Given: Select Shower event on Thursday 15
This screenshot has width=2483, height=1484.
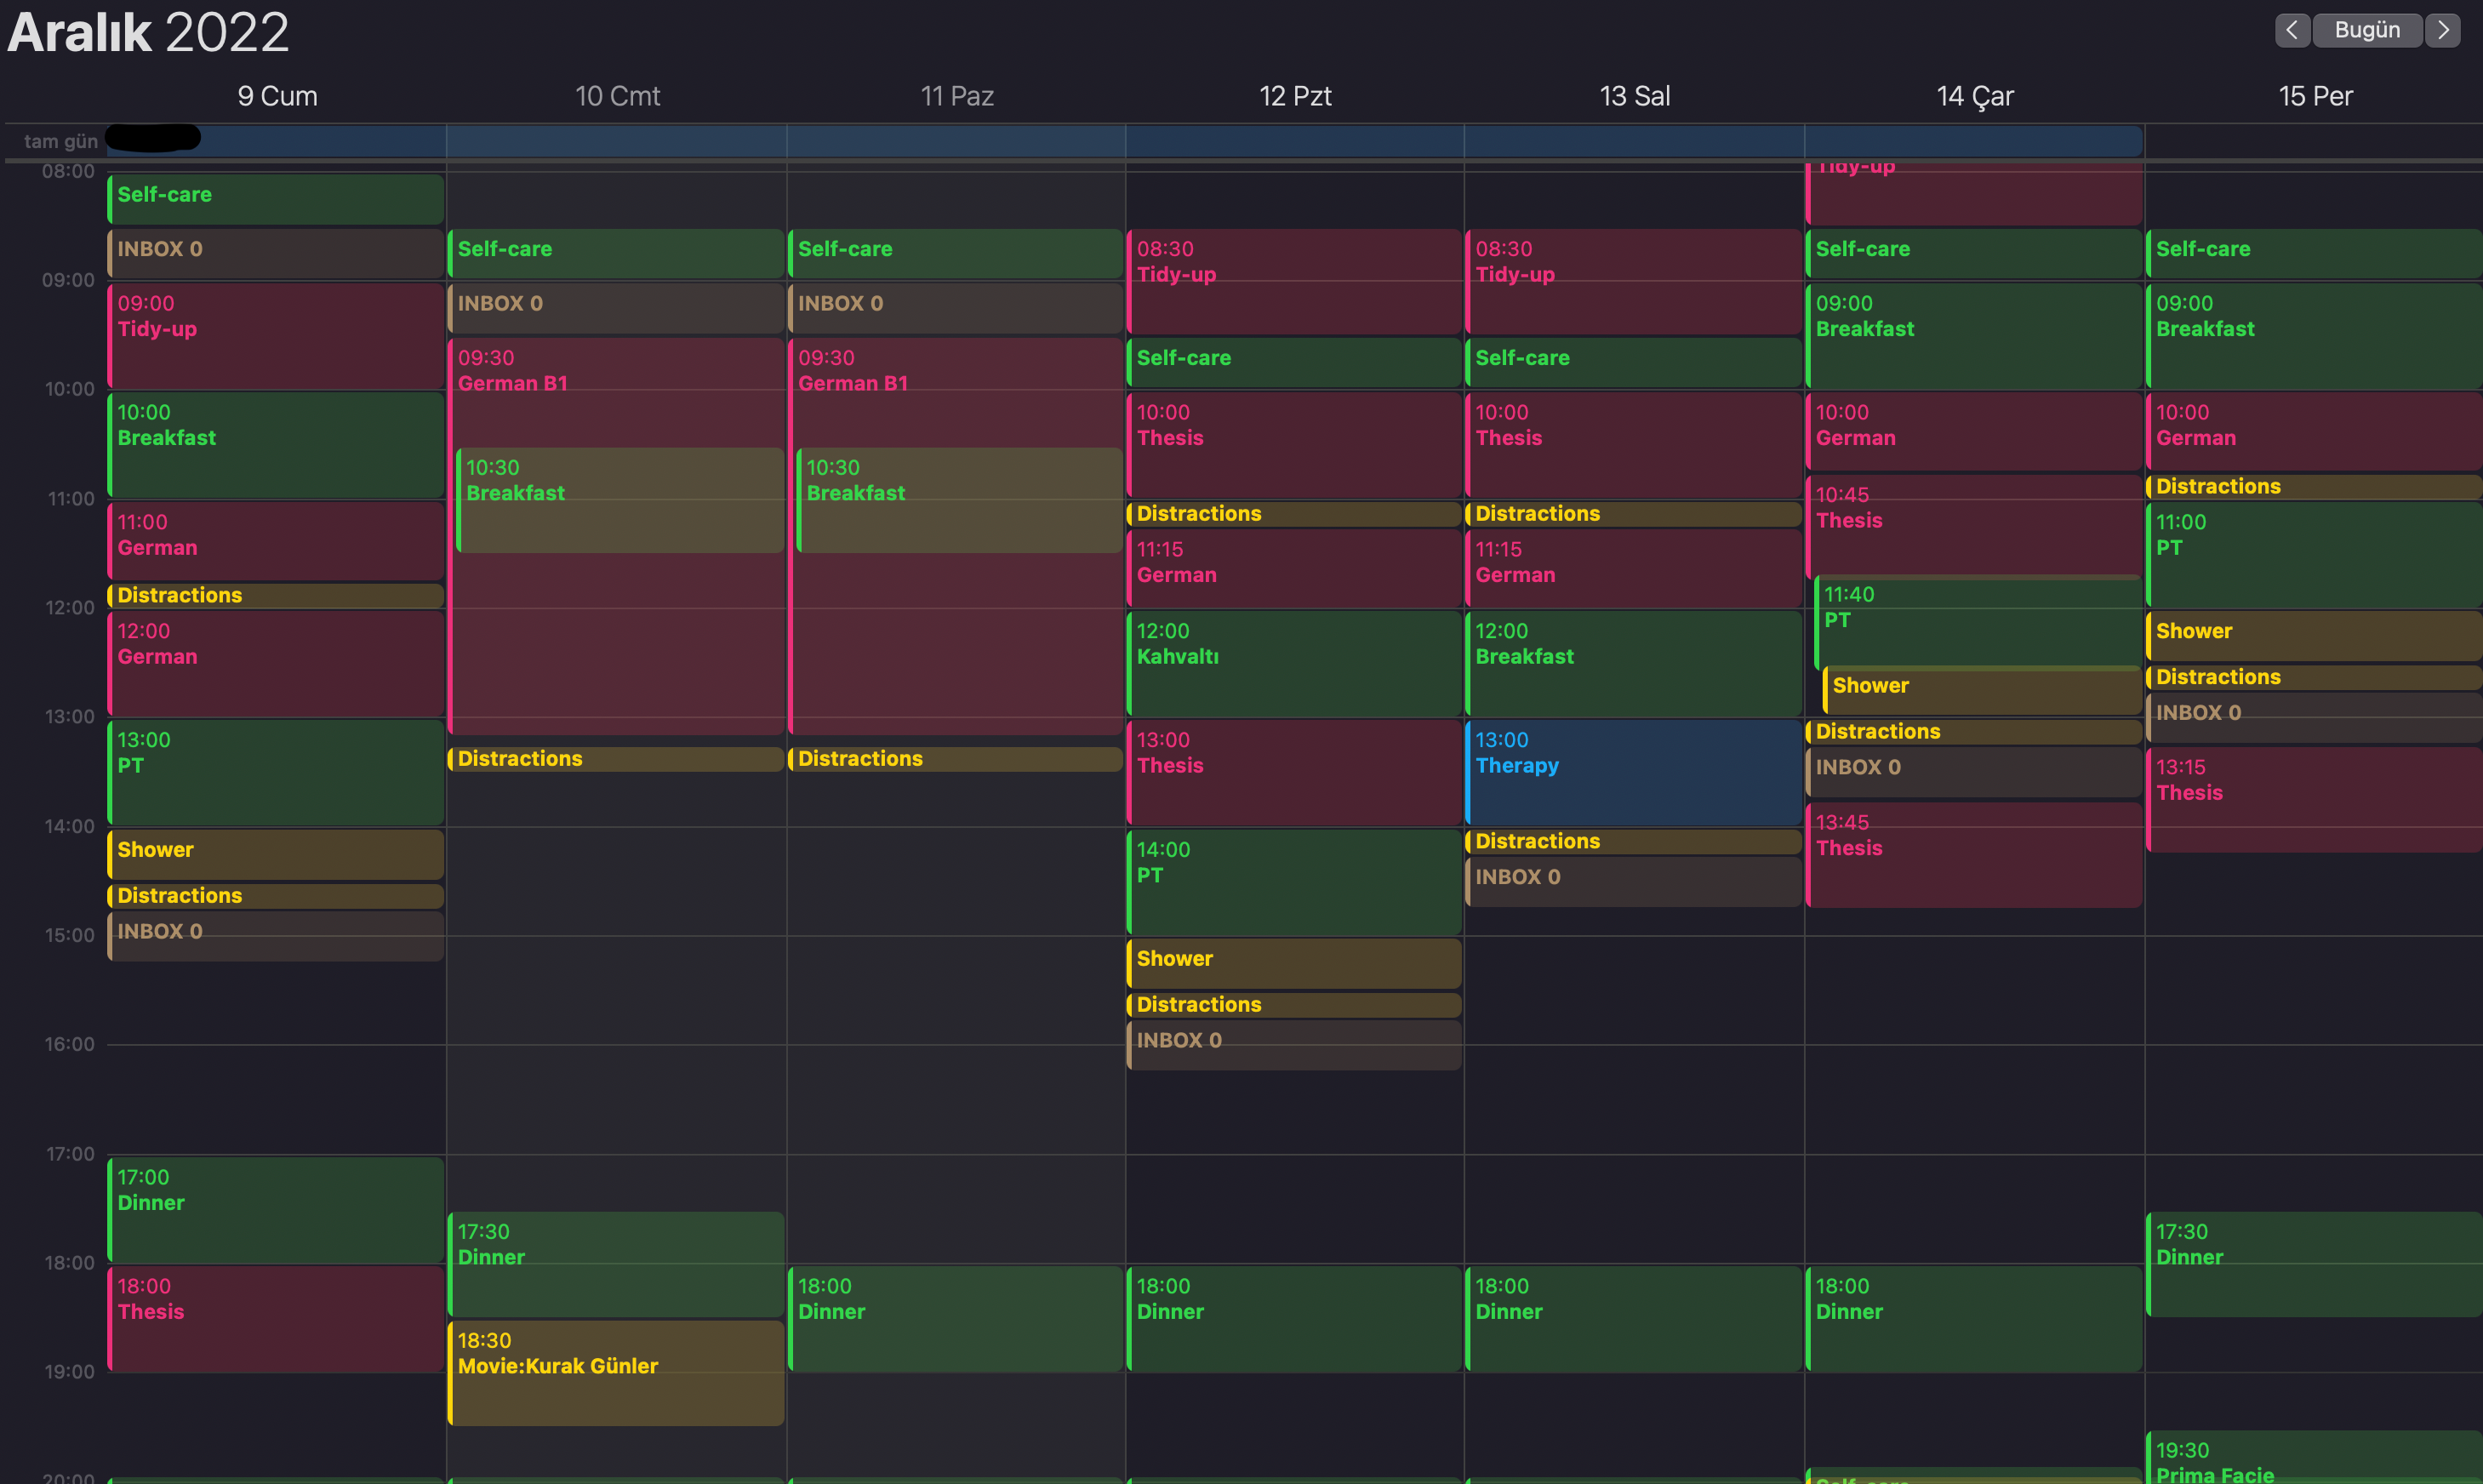Looking at the screenshot, I should (x=2314, y=636).
